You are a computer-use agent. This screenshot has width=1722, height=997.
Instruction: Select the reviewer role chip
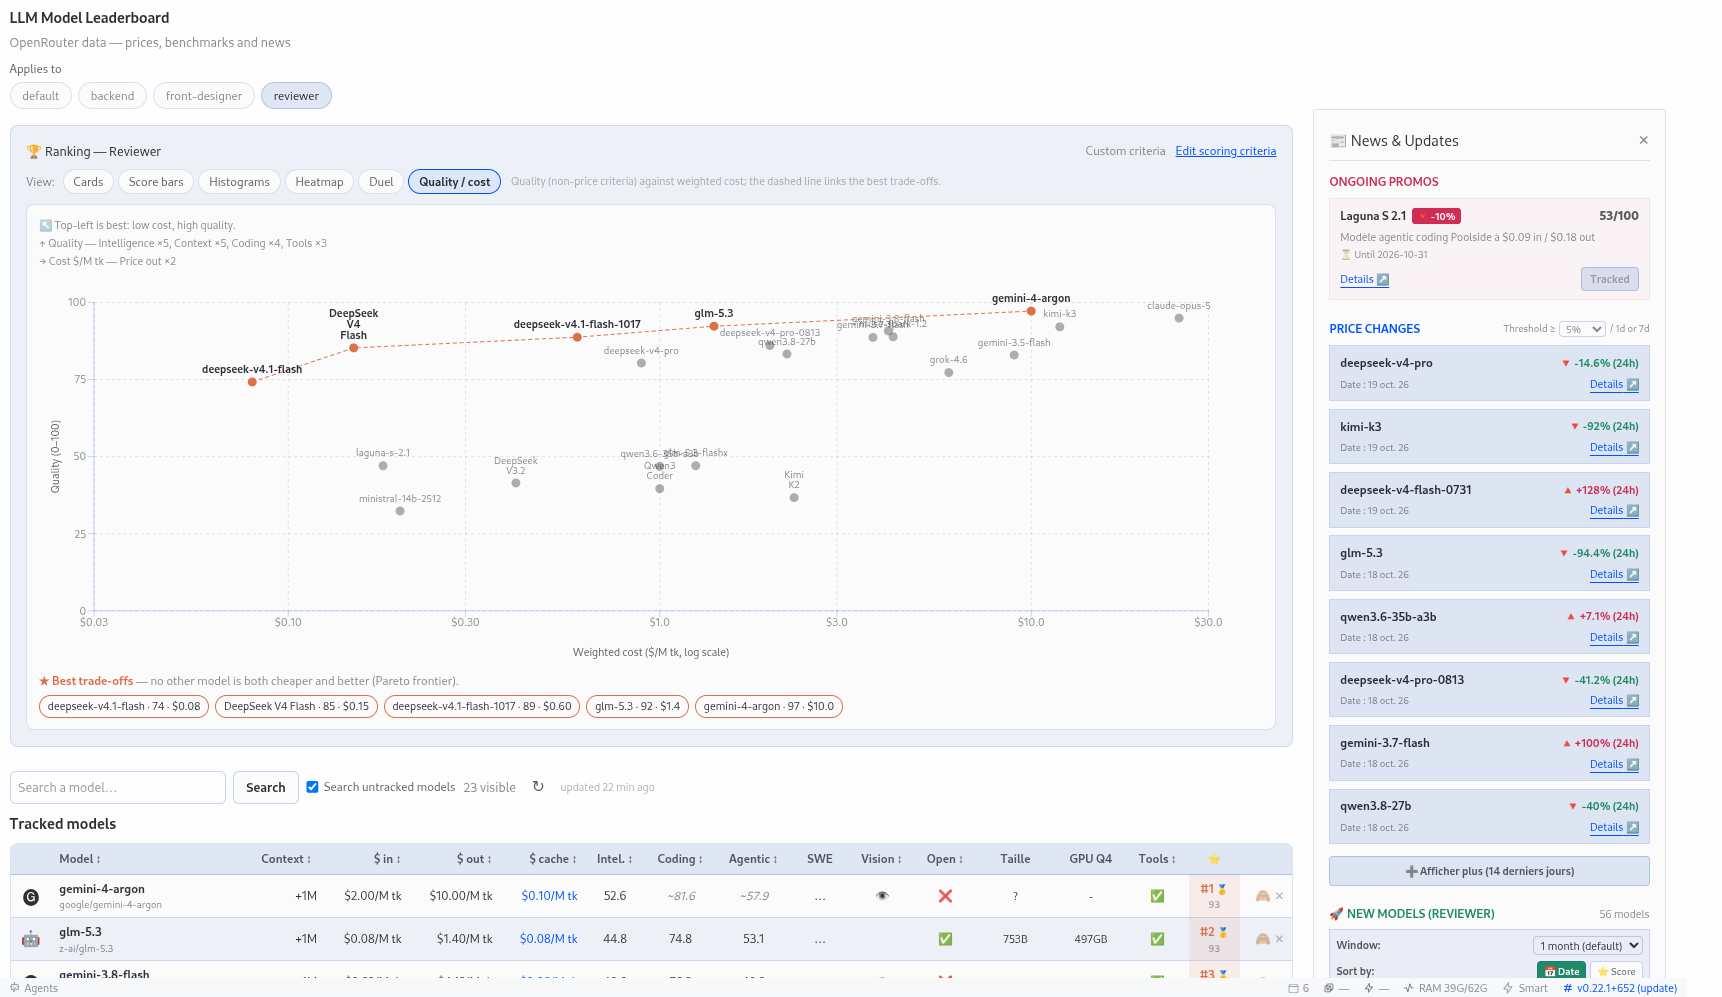point(296,96)
